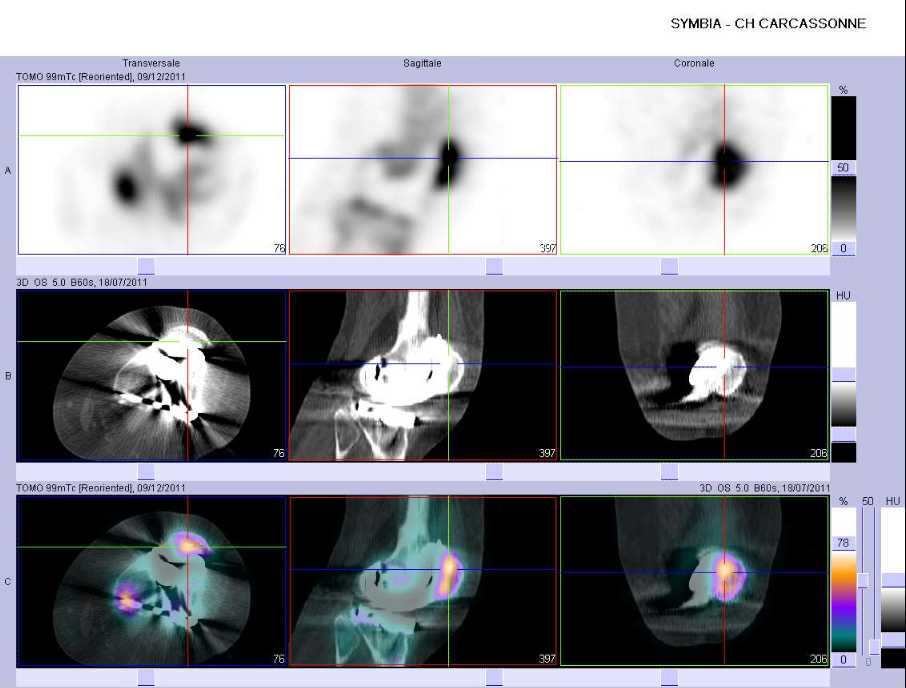
Task: Click the row B series label 3D OS 5.0 B60s
Action: (x=81, y=282)
